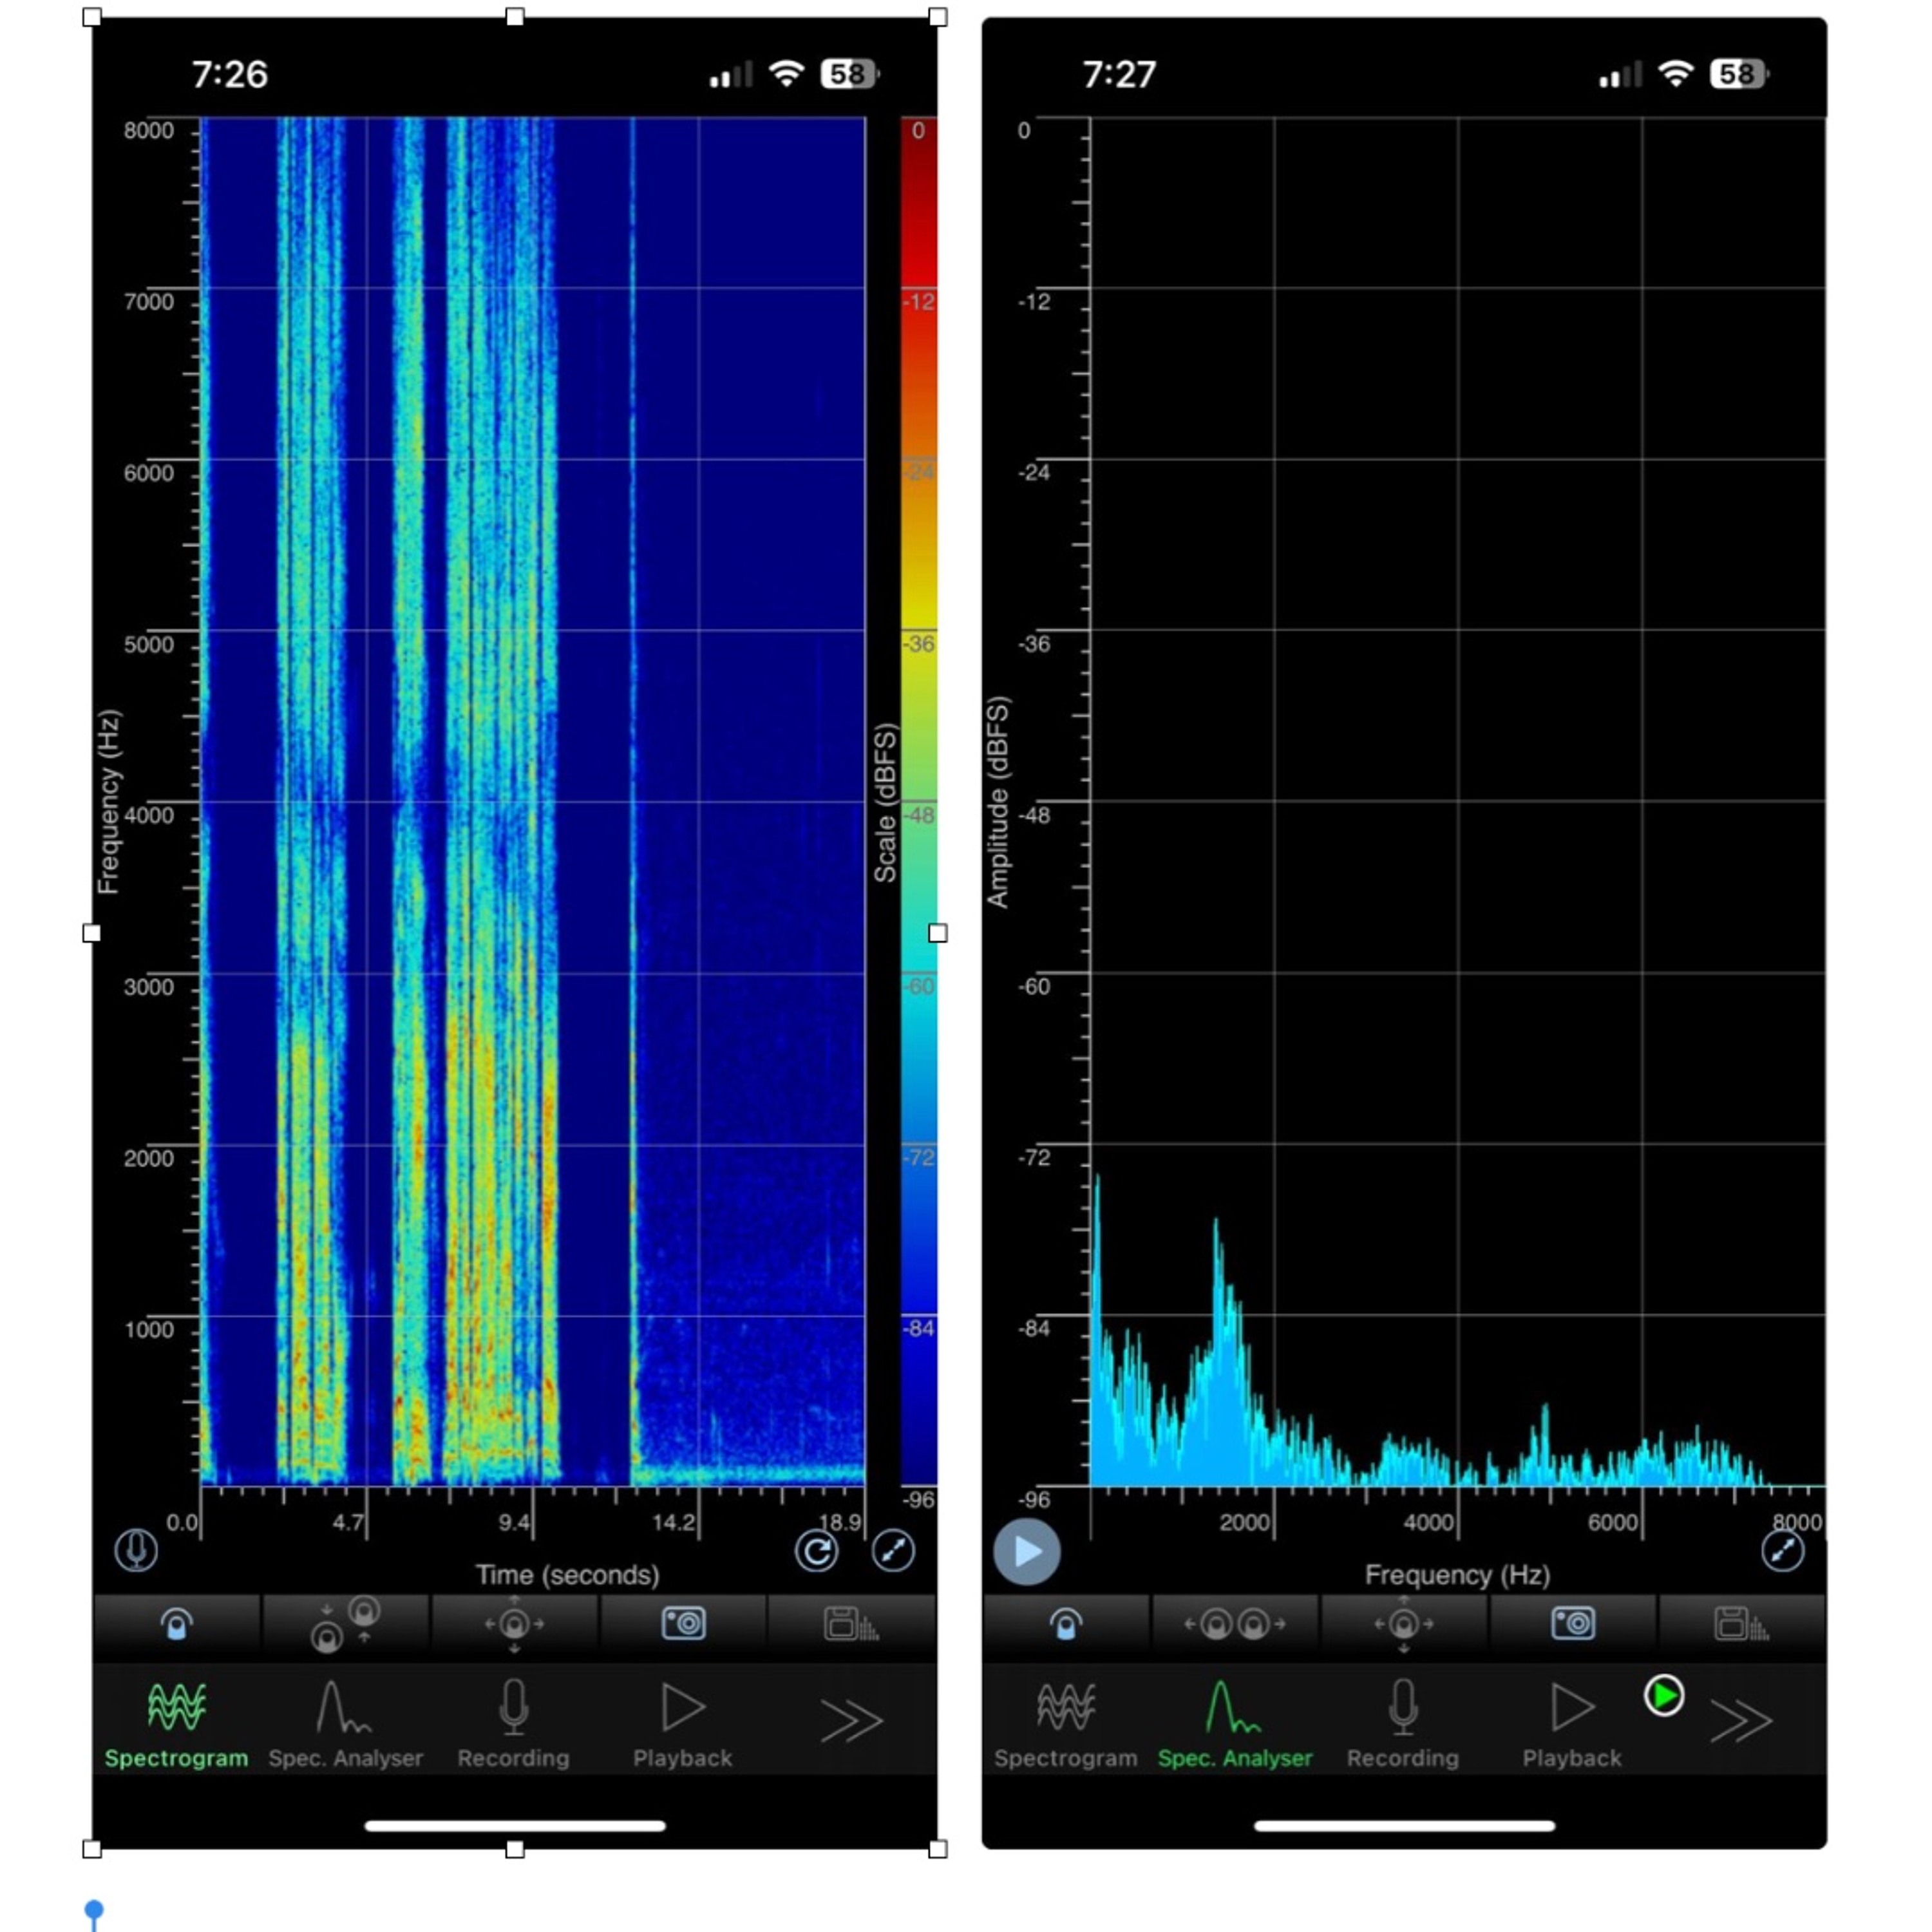
Task: Expand spectrogram to full screen
Action: (x=893, y=1551)
